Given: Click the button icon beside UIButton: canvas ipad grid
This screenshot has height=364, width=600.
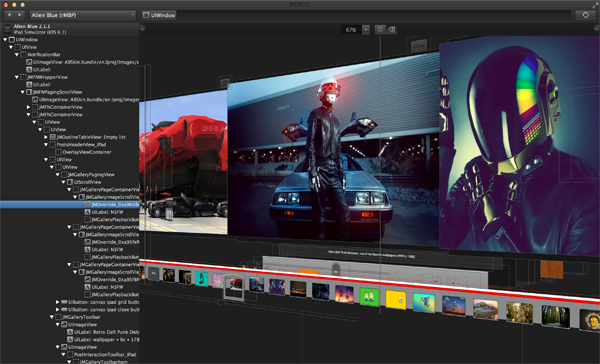Looking at the screenshot, I should click(64, 302).
